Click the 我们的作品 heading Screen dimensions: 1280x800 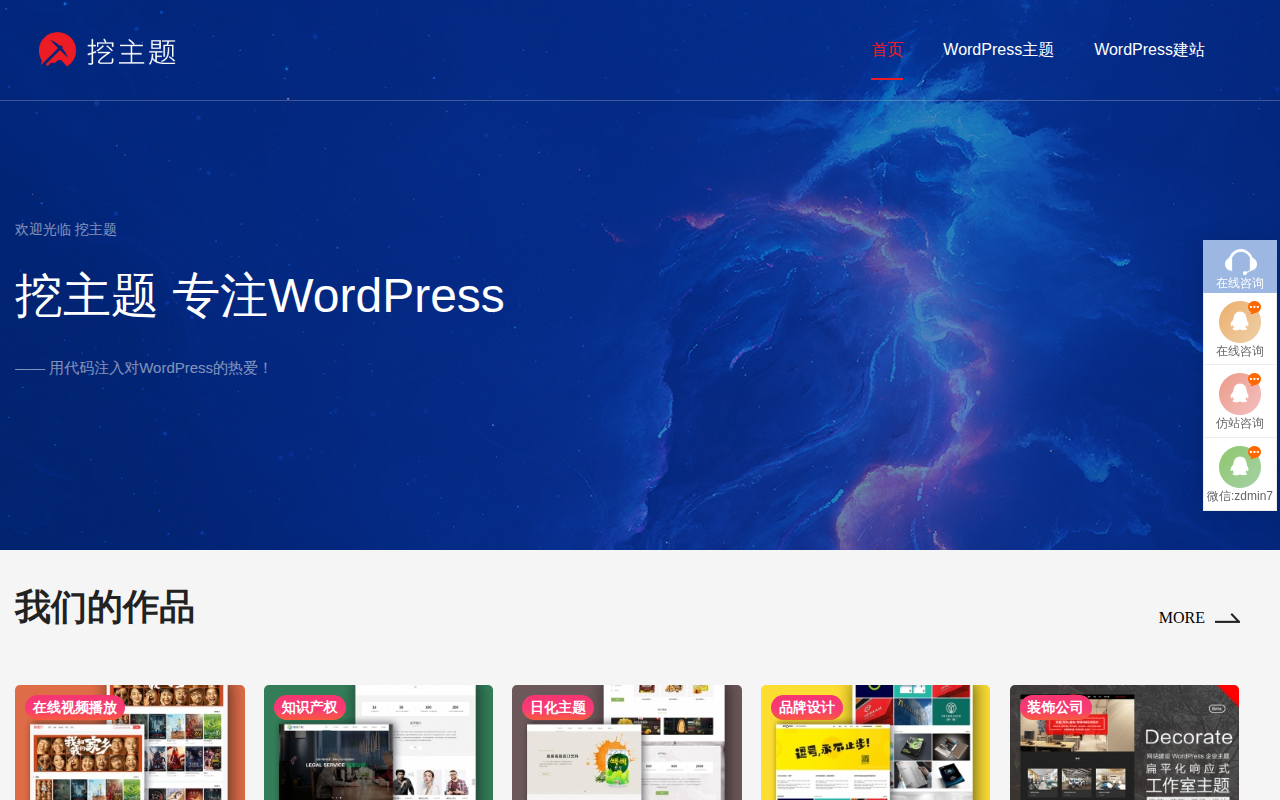(104, 608)
